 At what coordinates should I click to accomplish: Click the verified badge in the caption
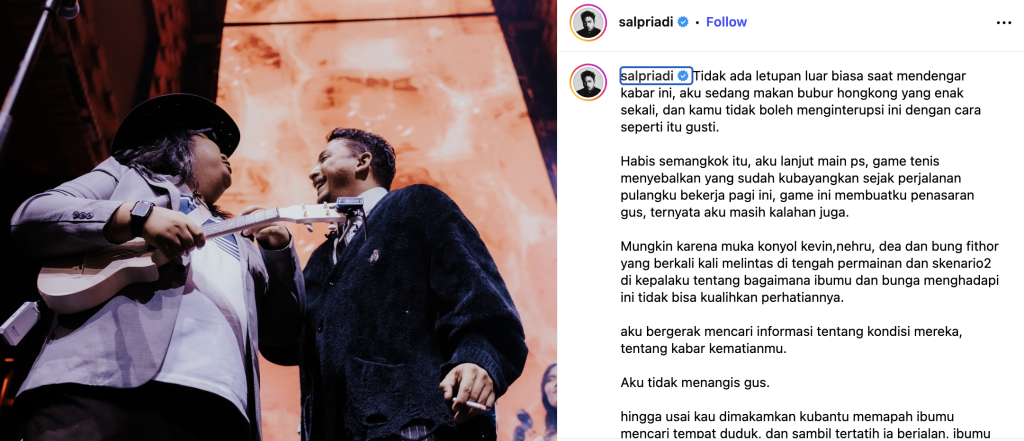point(683,76)
